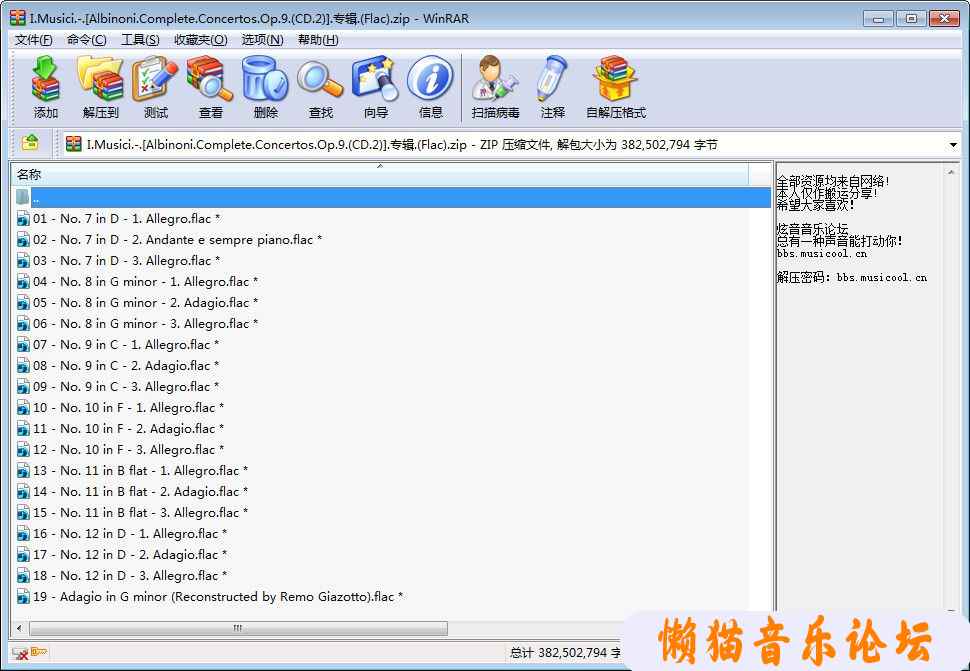Sort by the 名称 column header

coord(380,174)
